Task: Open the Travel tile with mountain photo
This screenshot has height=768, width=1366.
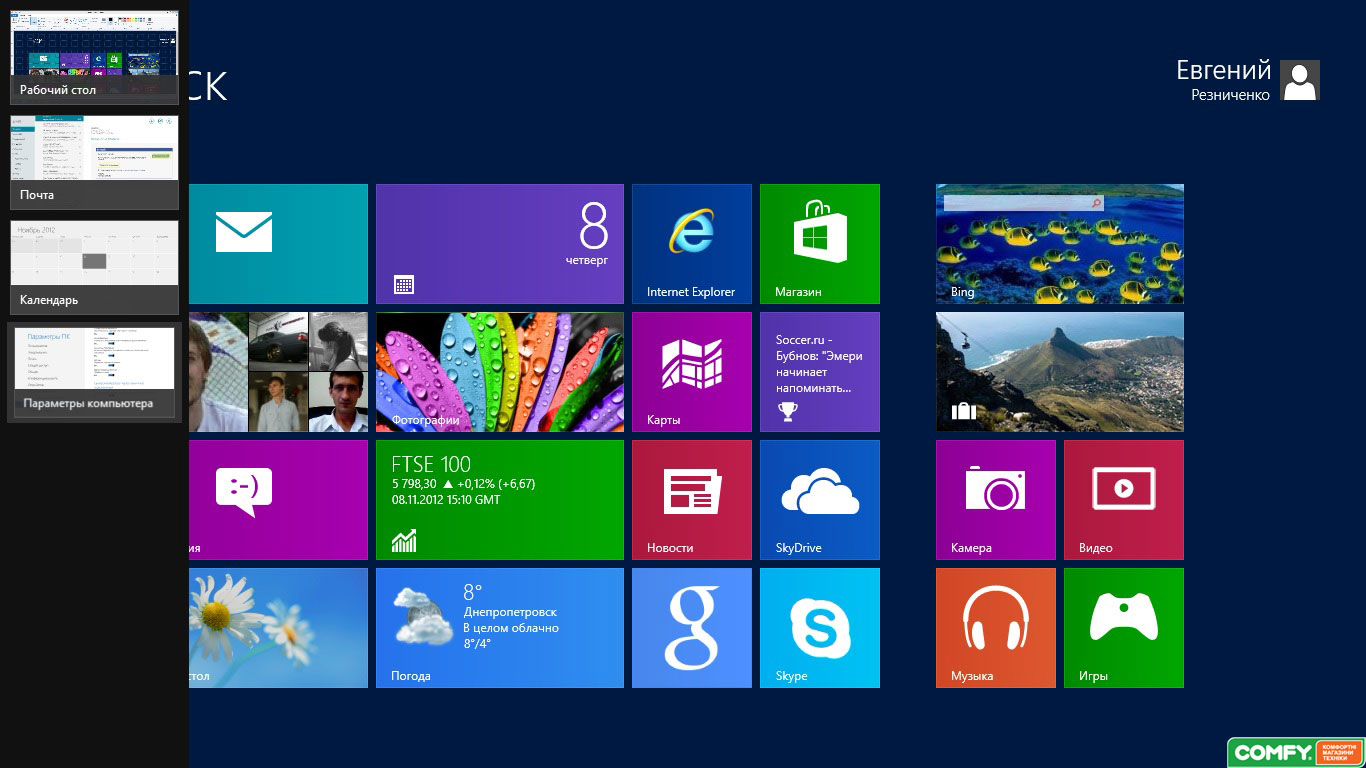Action: (1060, 372)
